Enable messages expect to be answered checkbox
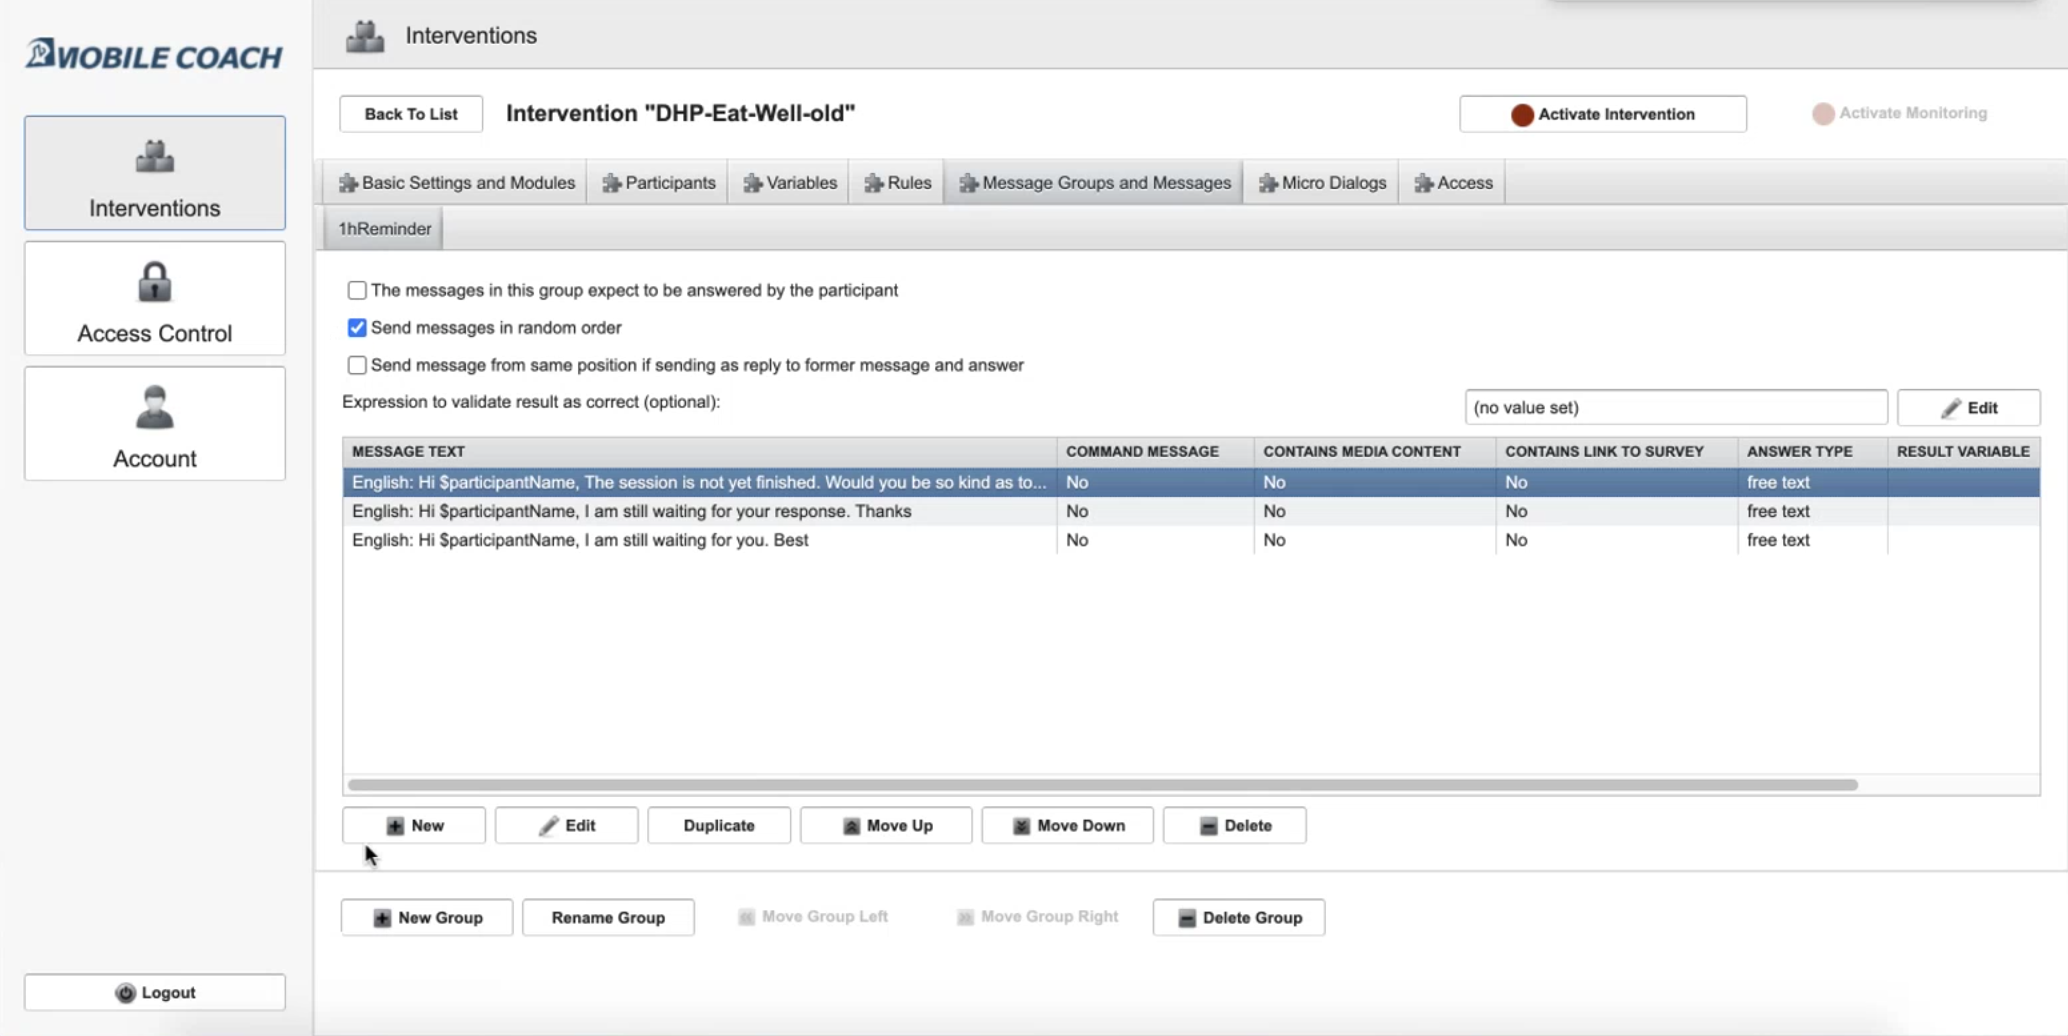This screenshot has width=2068, height=1036. (x=357, y=291)
